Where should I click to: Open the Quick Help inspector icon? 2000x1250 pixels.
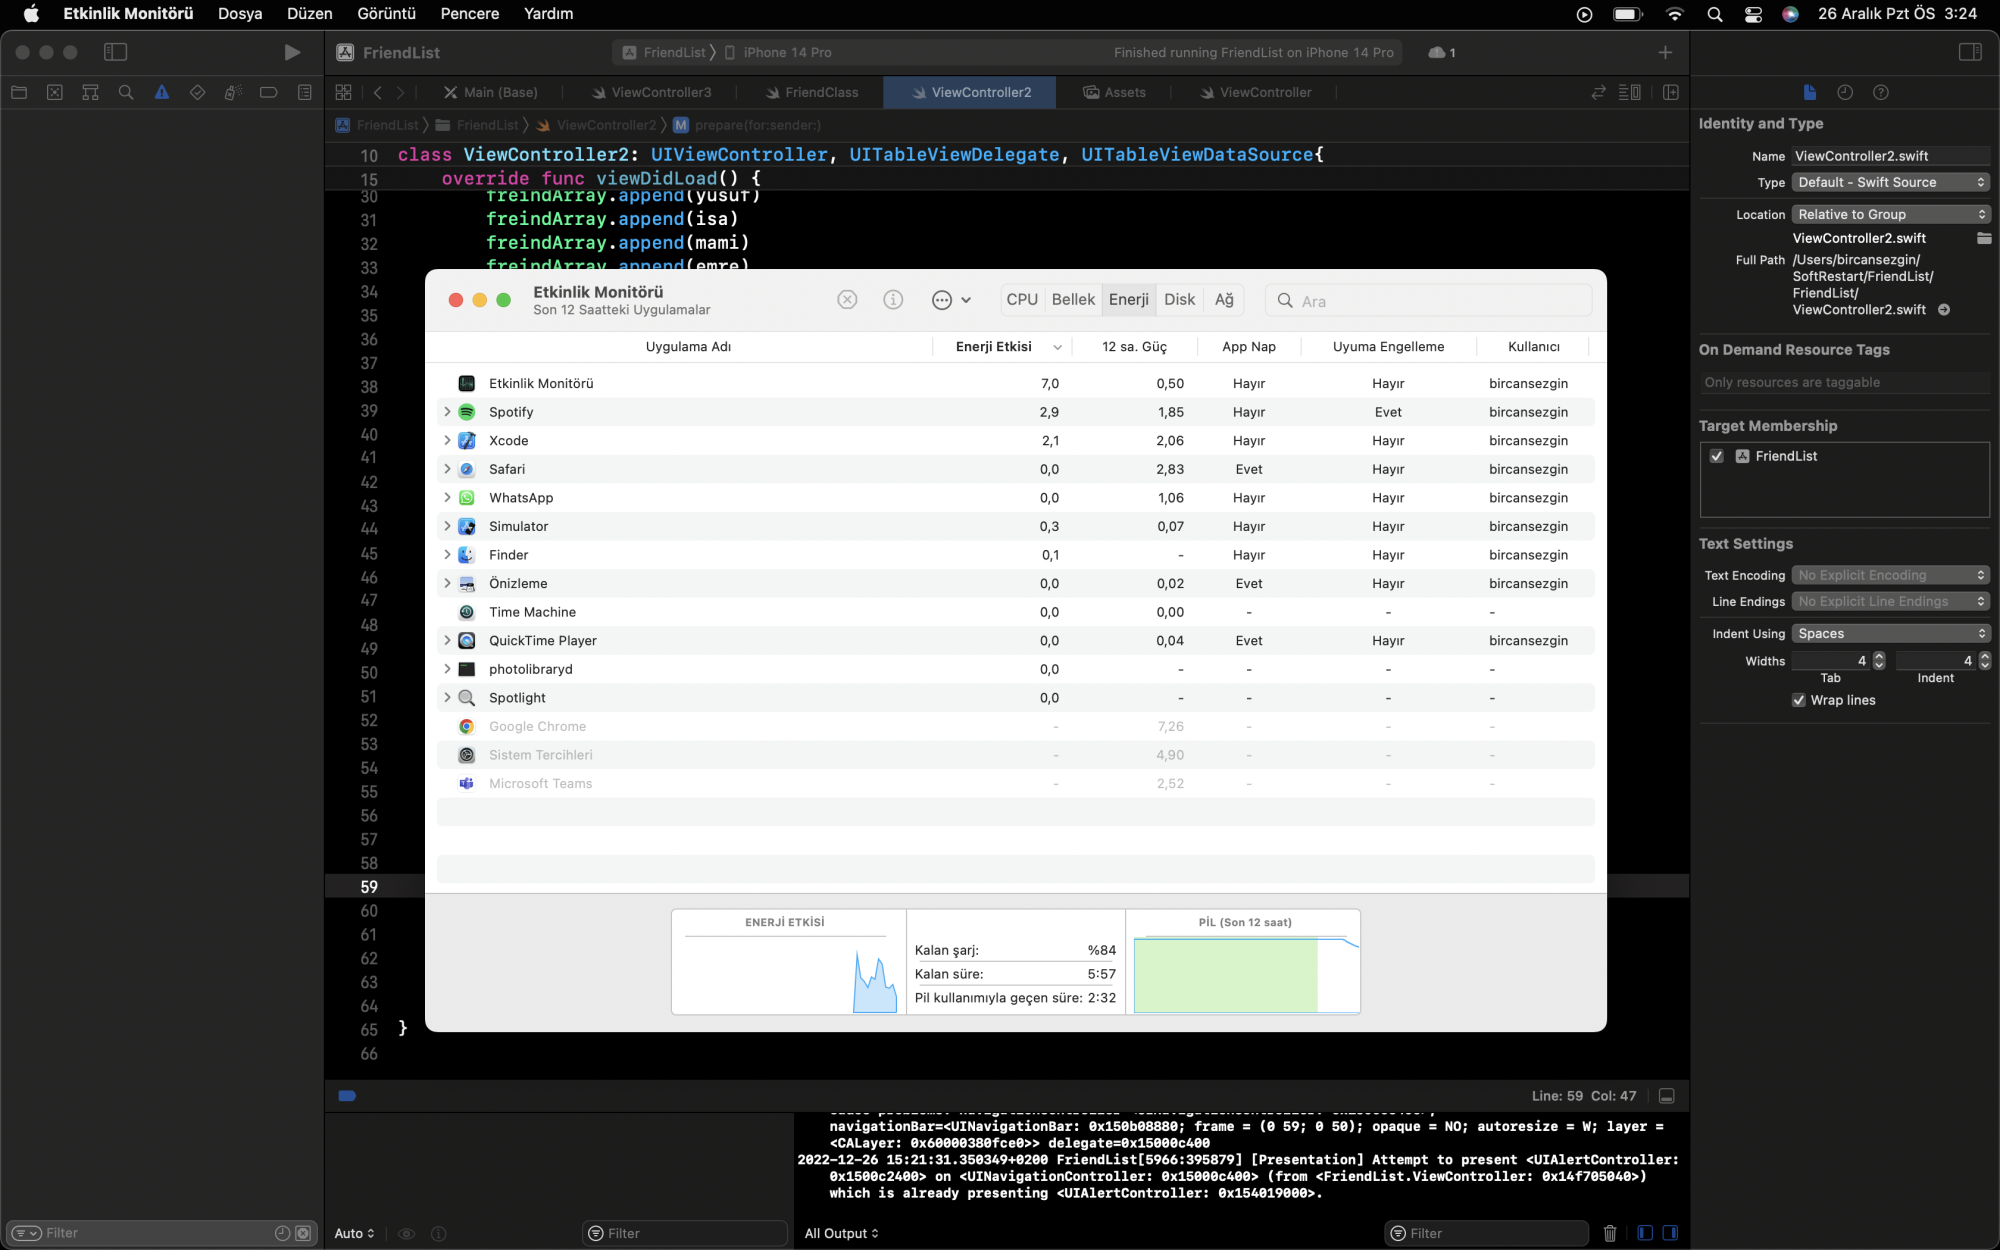tap(1881, 92)
